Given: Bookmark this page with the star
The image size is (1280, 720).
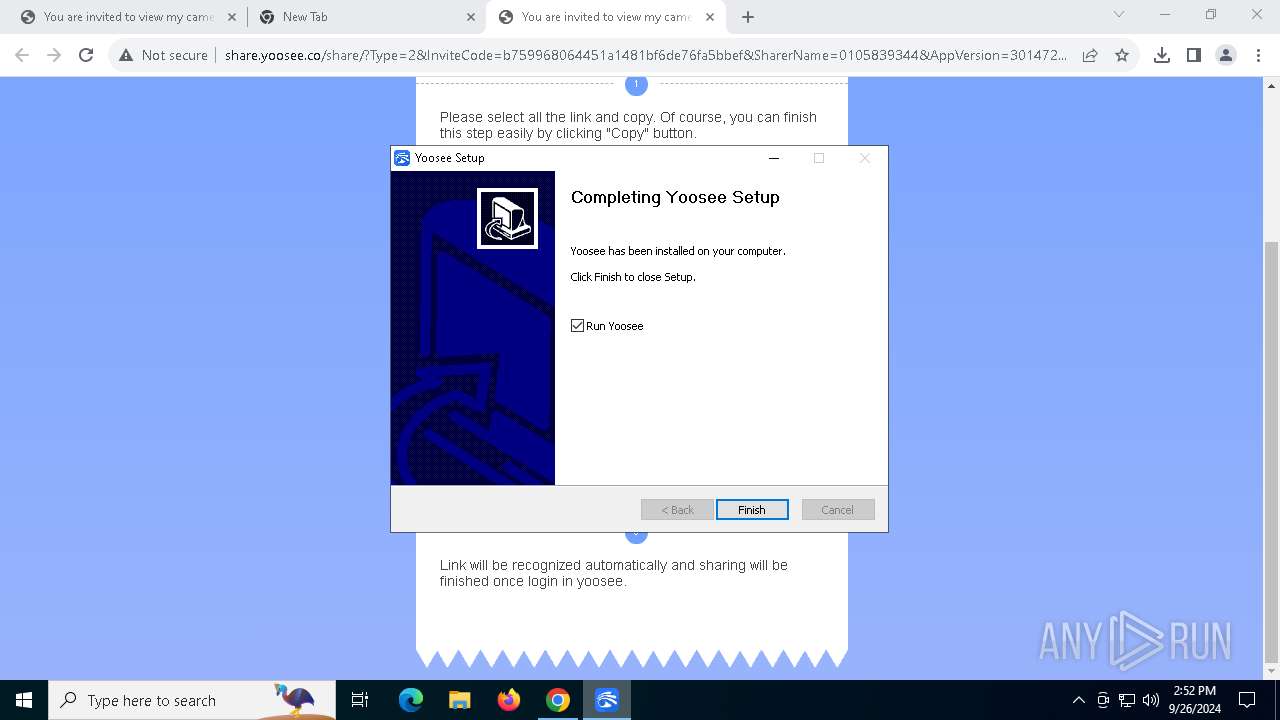Looking at the screenshot, I should 1122,55.
